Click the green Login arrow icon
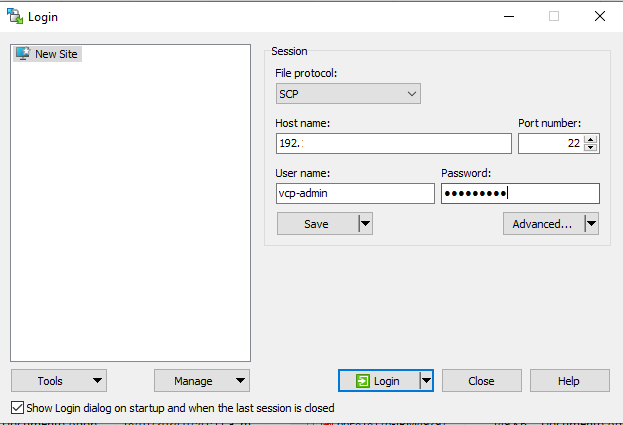623x425 pixels. pos(362,381)
